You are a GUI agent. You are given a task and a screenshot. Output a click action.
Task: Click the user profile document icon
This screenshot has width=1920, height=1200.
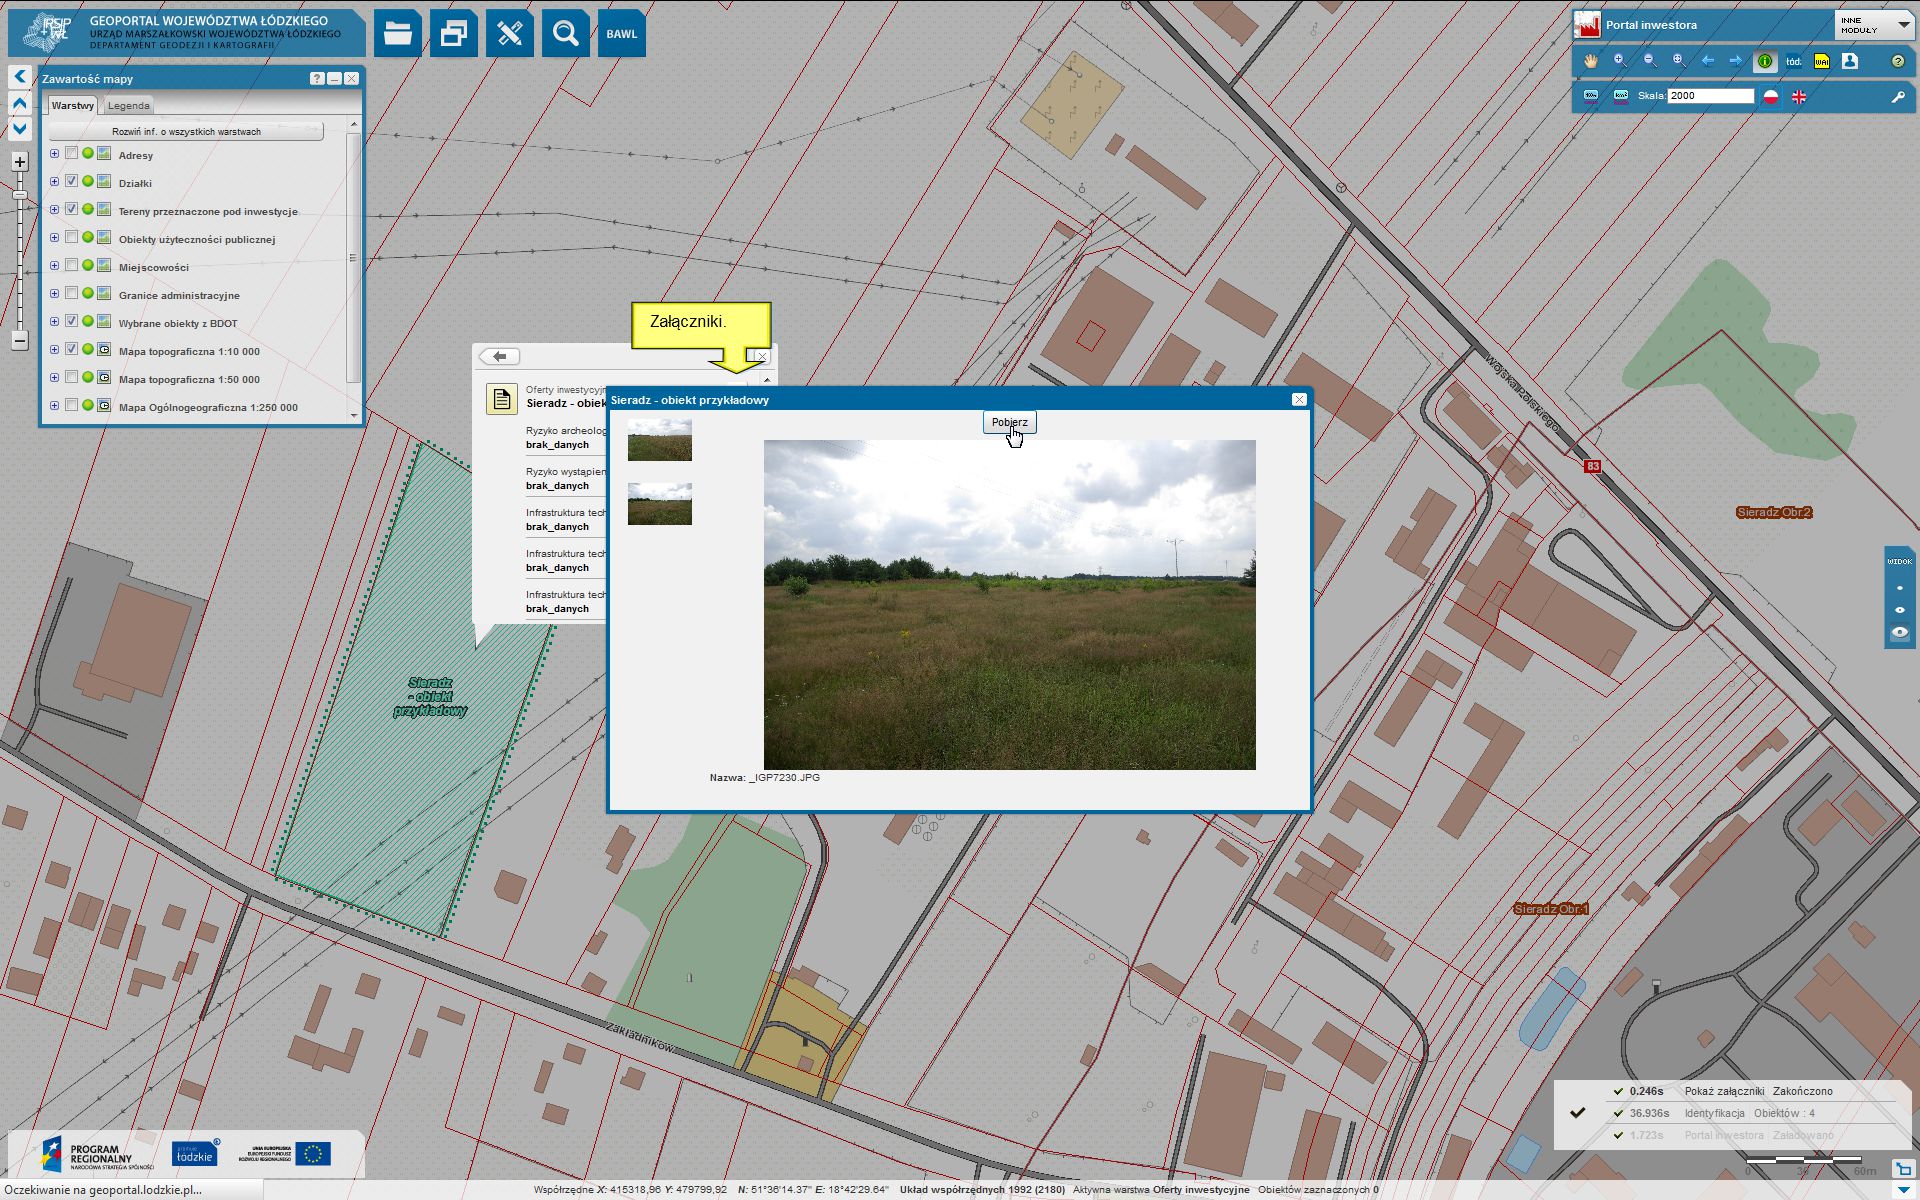(x=1850, y=61)
